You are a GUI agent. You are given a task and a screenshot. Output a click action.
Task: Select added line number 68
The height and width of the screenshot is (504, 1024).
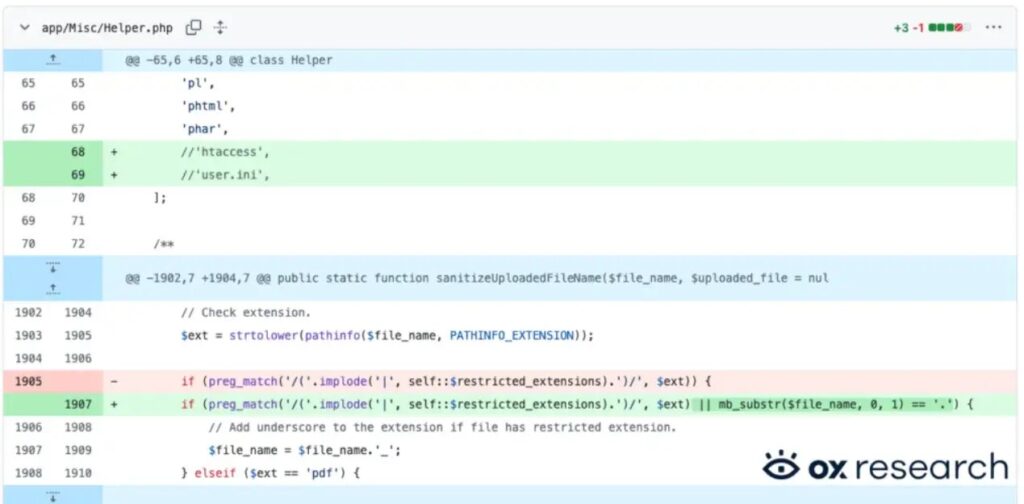click(x=78, y=152)
